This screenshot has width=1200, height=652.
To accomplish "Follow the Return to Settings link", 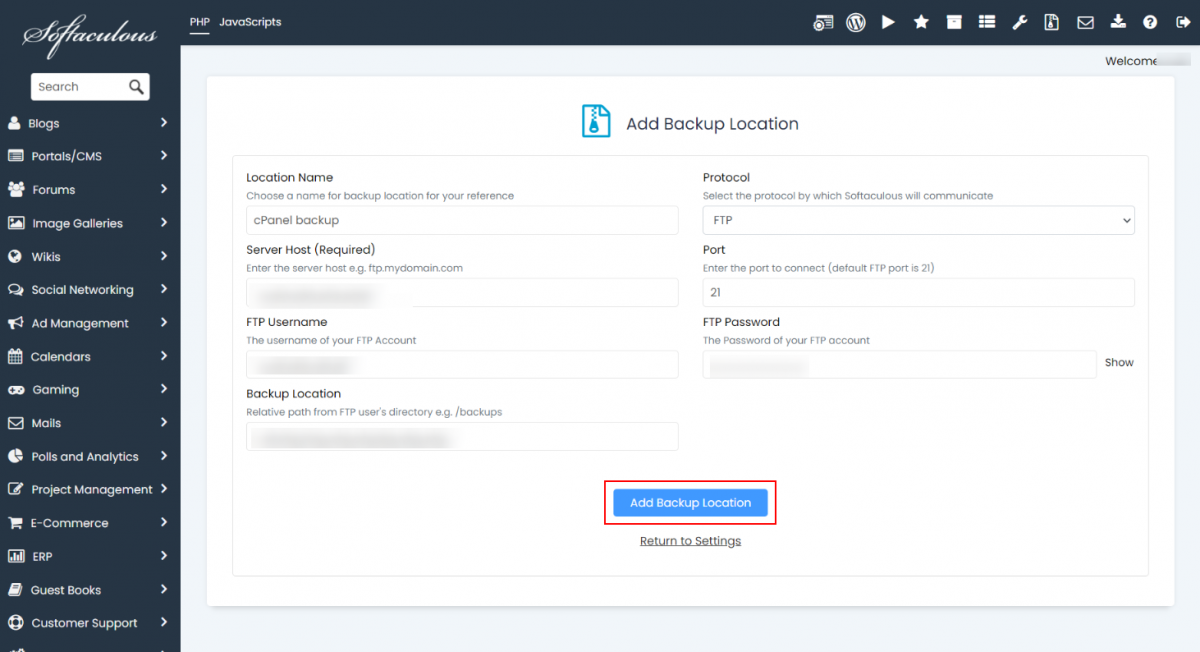I will (x=690, y=541).
